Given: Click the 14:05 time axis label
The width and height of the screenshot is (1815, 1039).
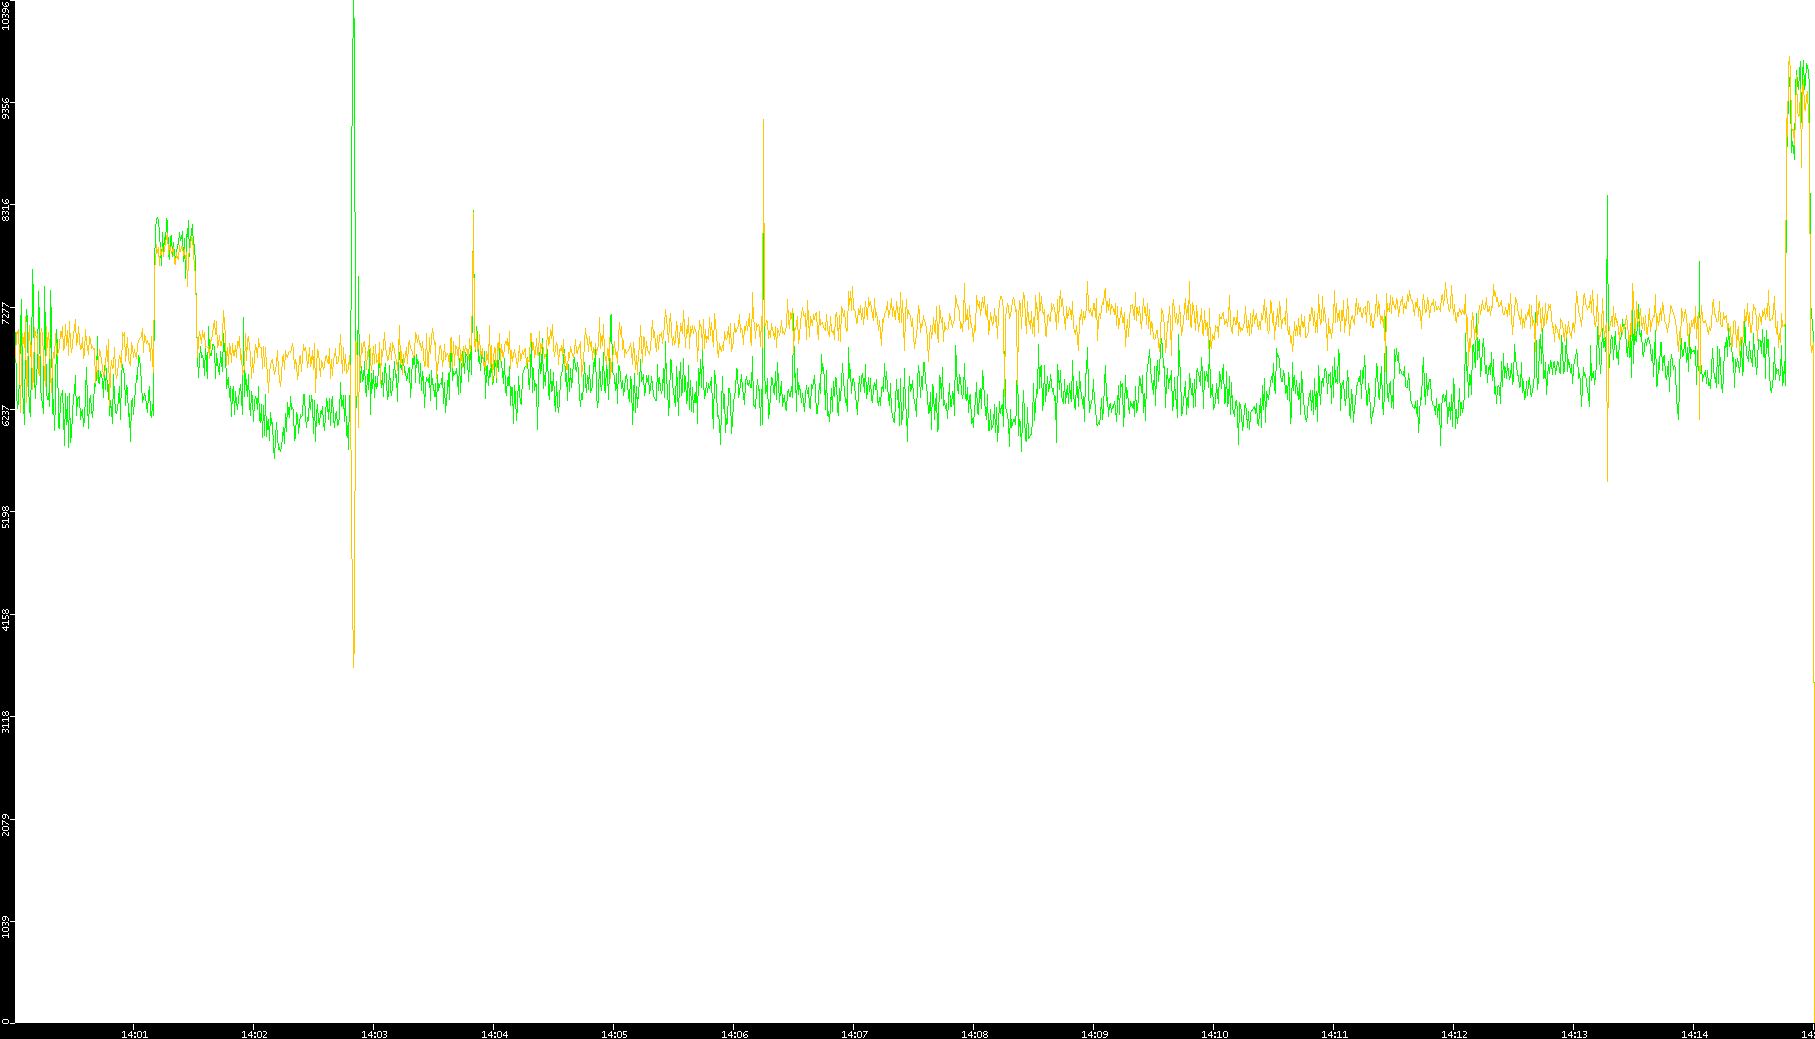Looking at the screenshot, I should tap(614, 1033).
